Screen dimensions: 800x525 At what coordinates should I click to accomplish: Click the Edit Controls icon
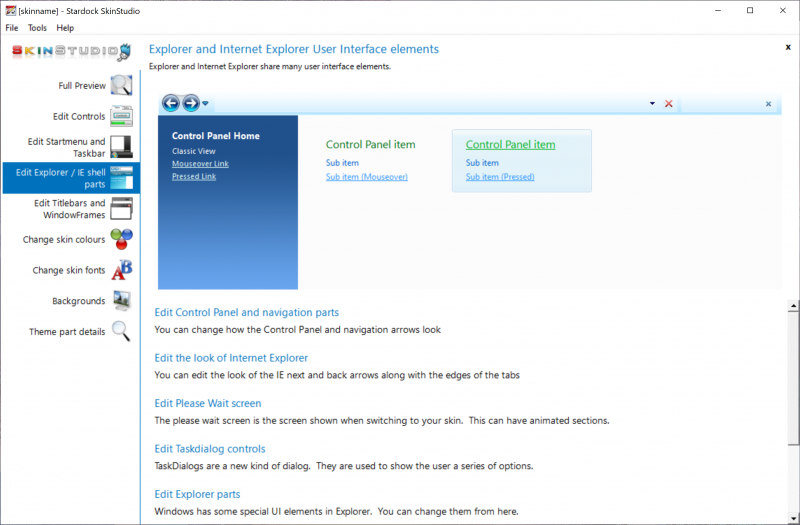[121, 116]
